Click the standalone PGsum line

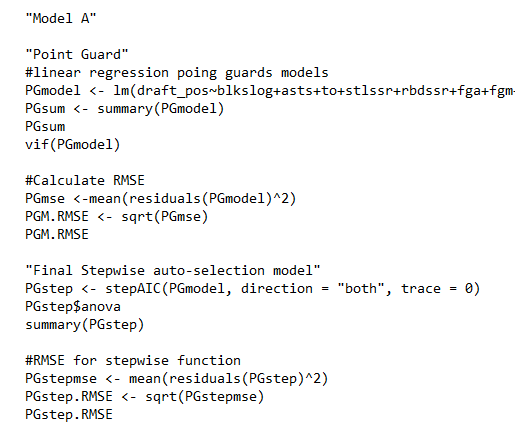tap(45, 127)
